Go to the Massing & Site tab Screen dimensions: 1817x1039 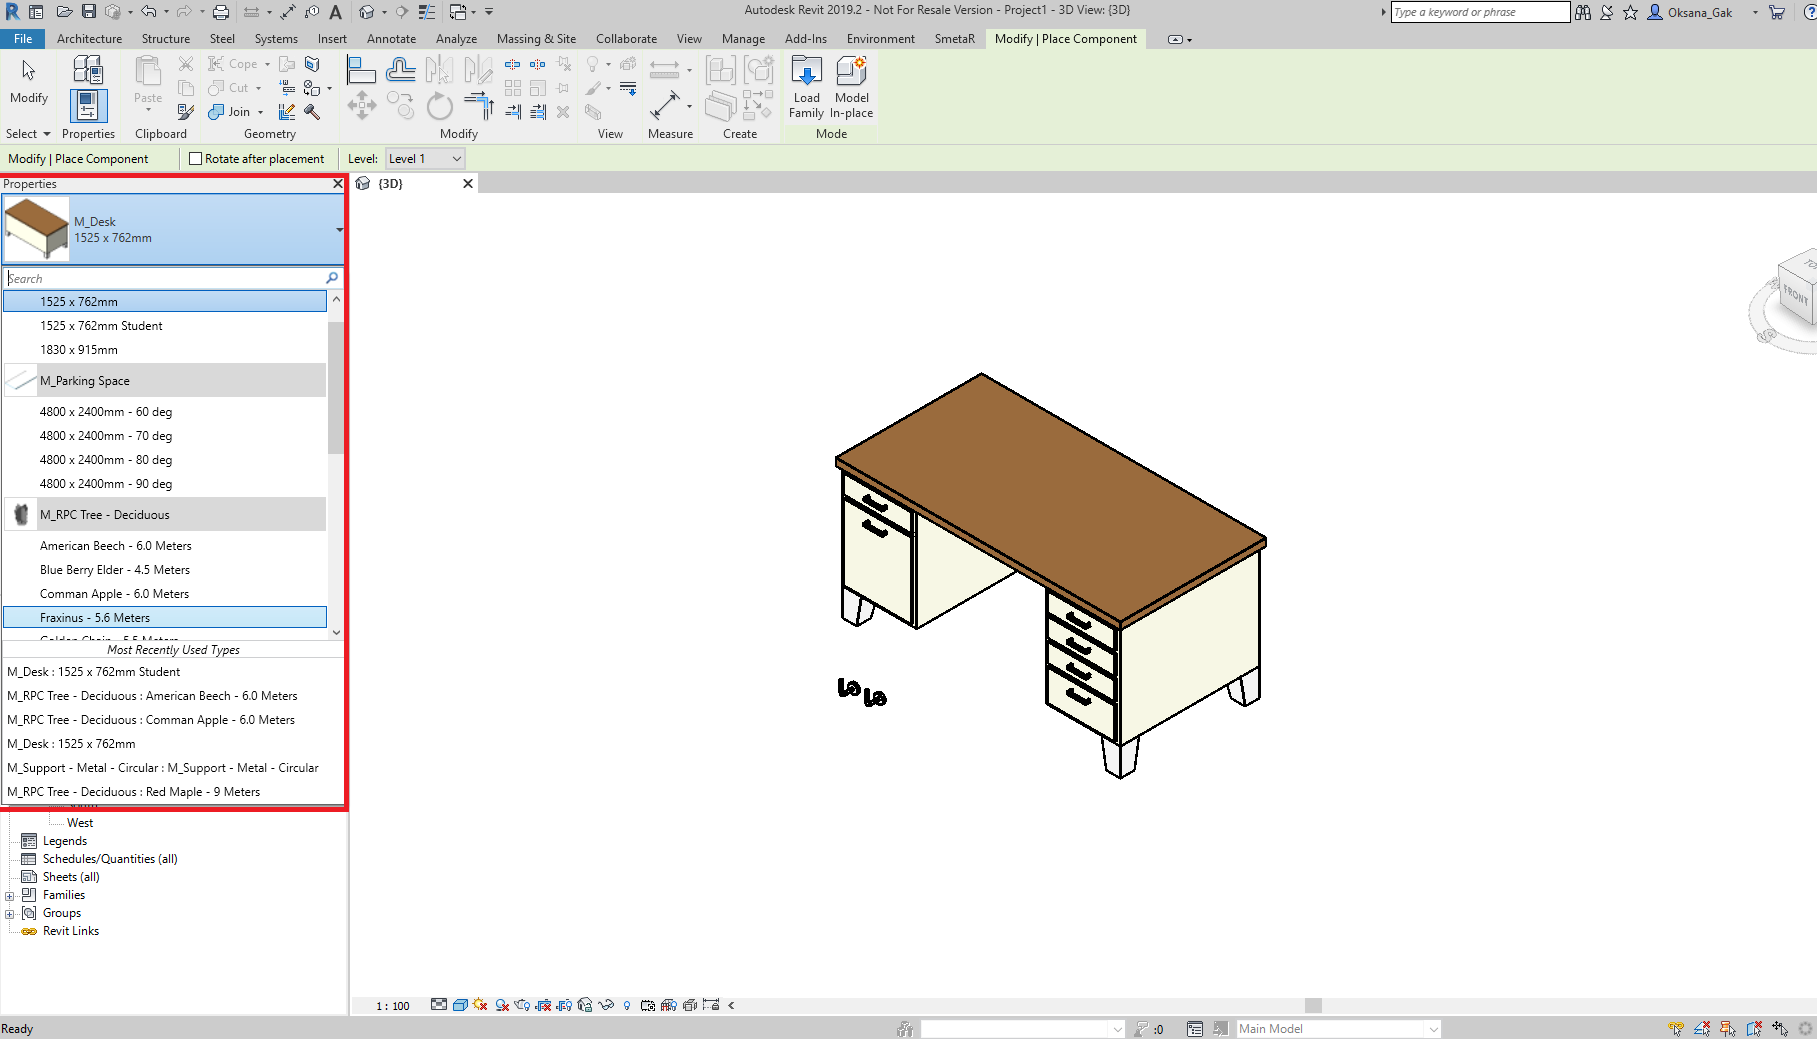pyautogui.click(x=536, y=39)
